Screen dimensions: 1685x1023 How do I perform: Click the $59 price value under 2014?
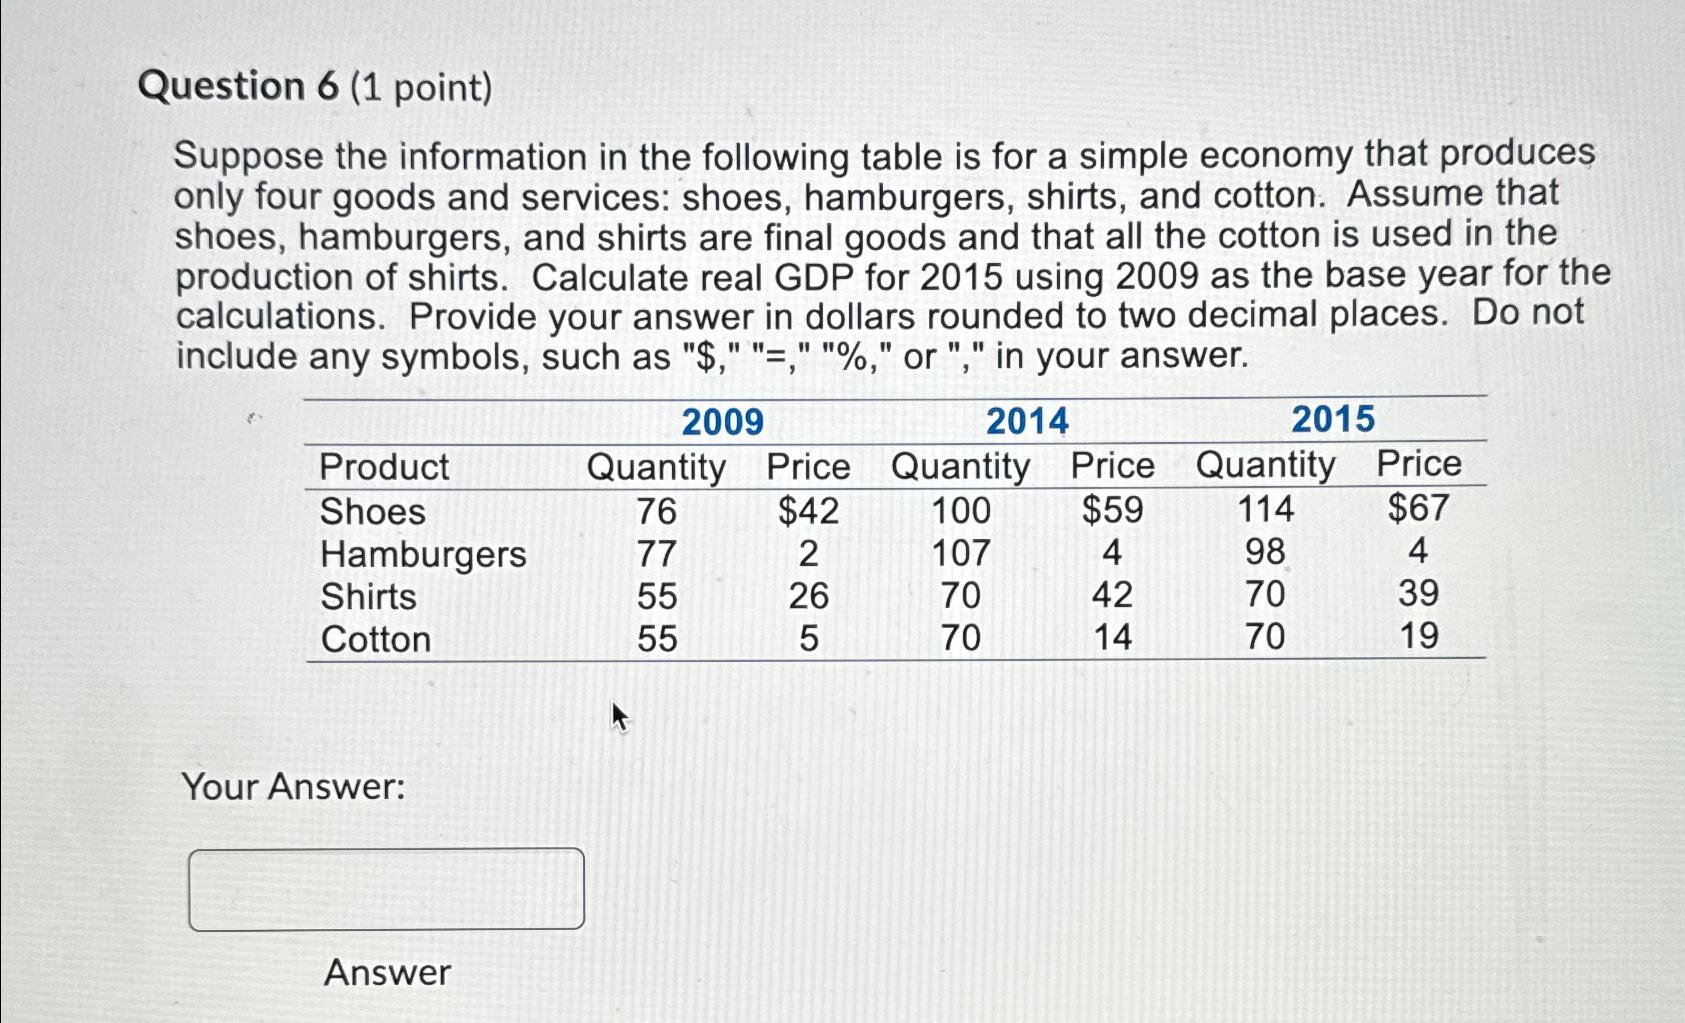point(1110,510)
